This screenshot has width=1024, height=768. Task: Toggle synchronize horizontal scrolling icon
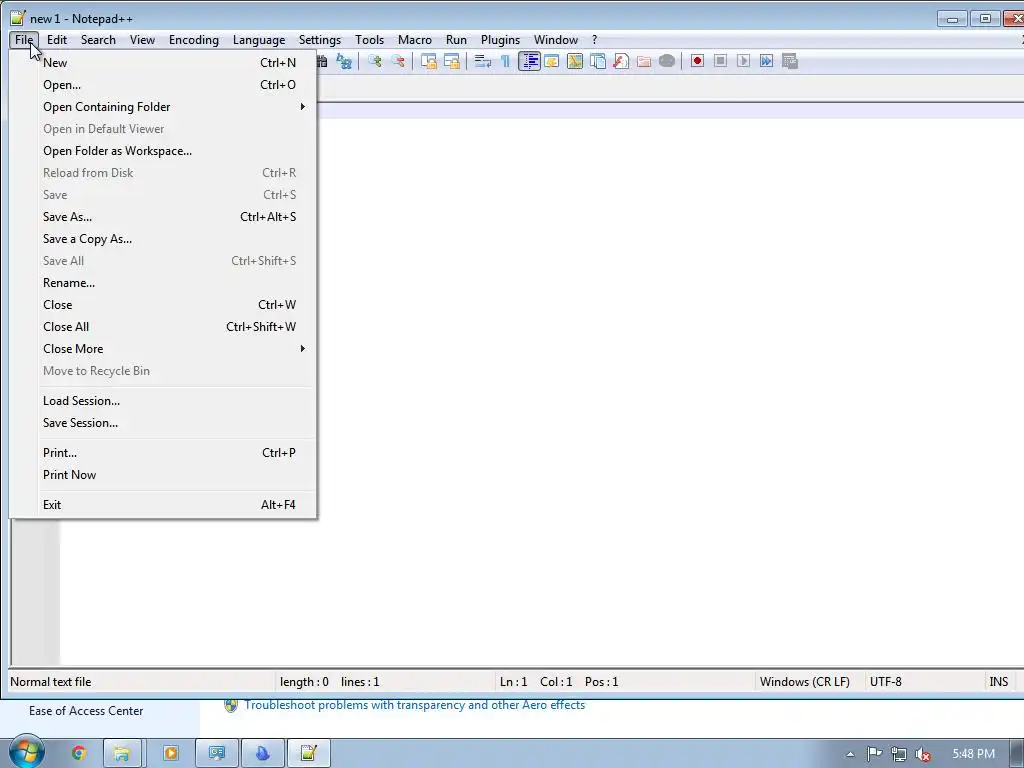pos(451,61)
